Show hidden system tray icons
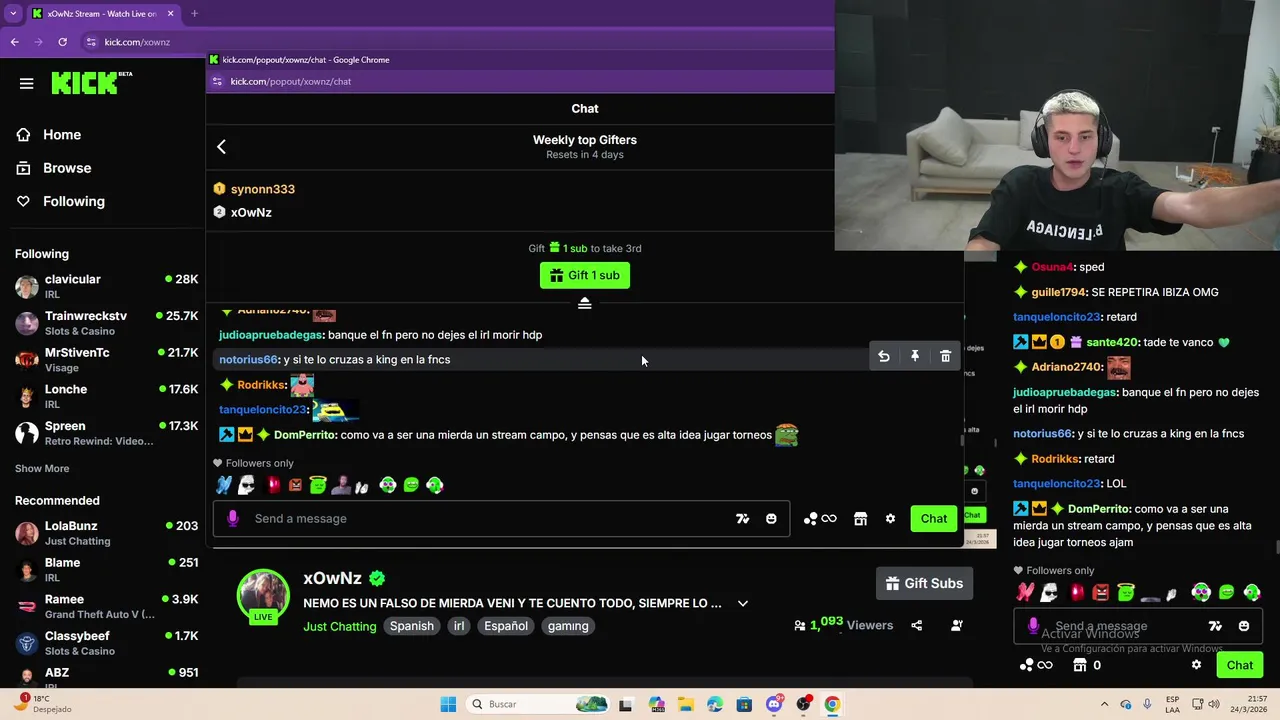 [1104, 704]
